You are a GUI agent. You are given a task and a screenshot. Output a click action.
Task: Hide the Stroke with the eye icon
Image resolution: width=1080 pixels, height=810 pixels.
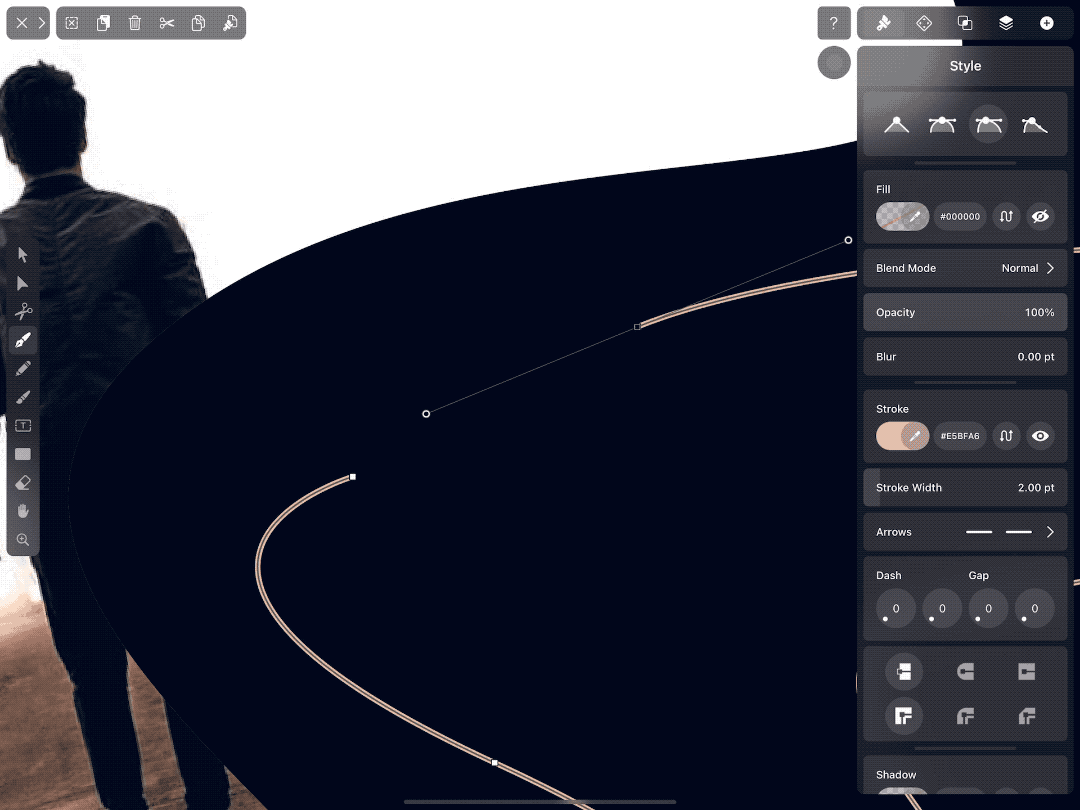click(x=1040, y=436)
